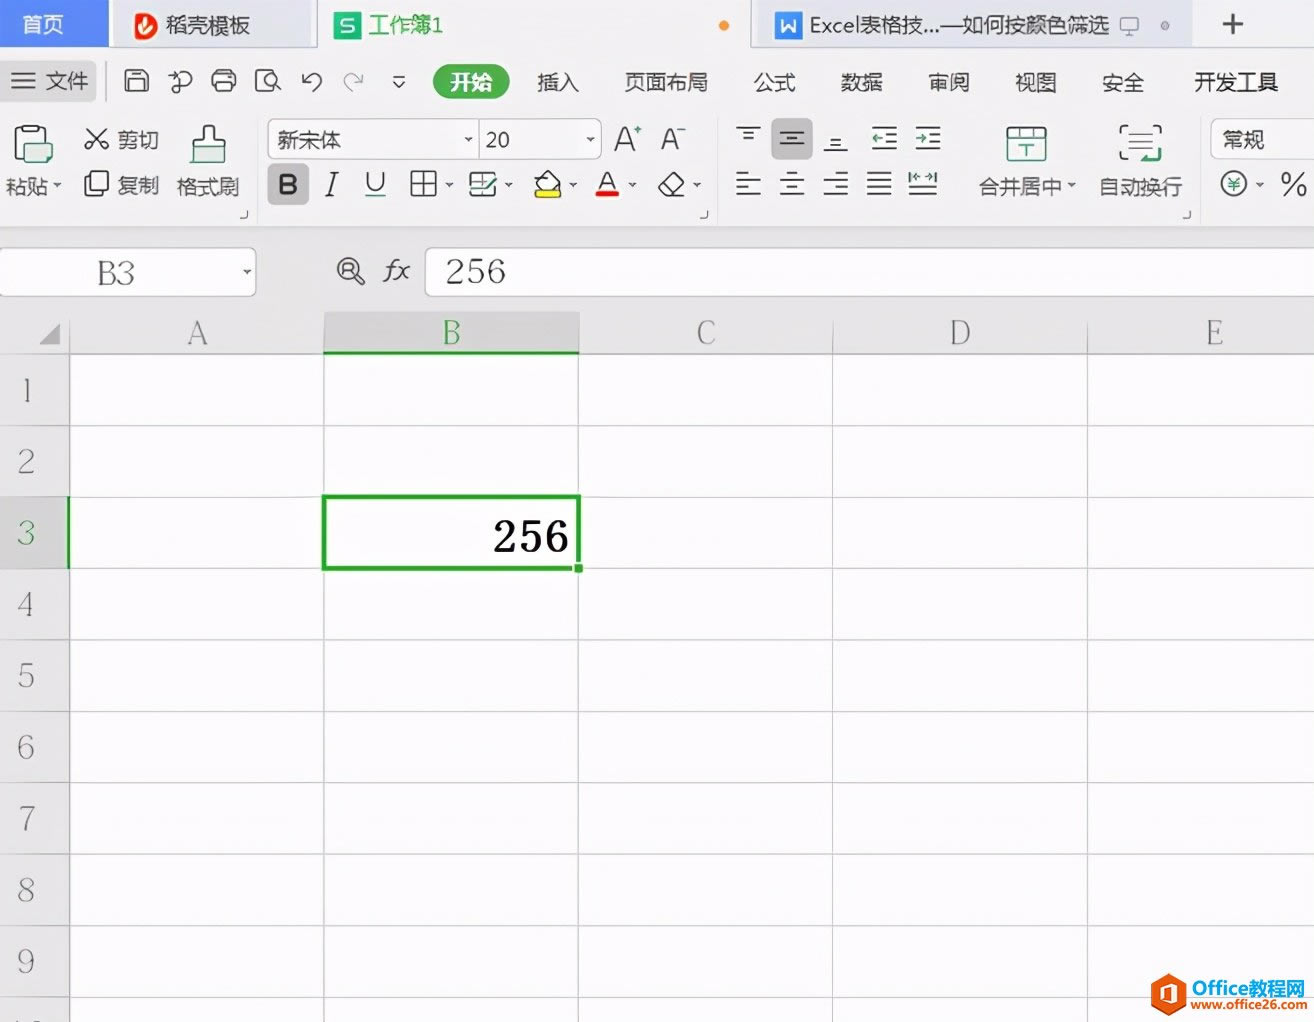Image resolution: width=1314 pixels, height=1022 pixels.
Task: Switch to the 页面布局 ribbon tab
Action: [666, 82]
